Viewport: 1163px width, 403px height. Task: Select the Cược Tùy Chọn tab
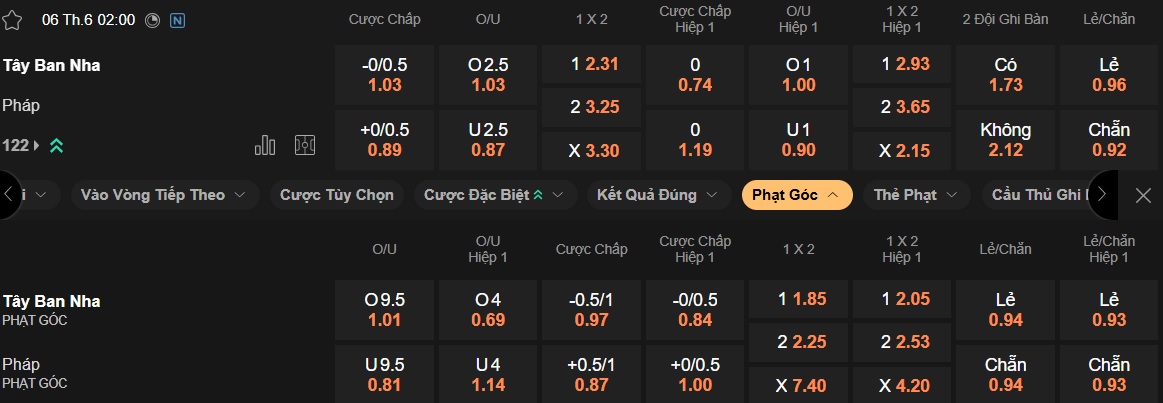337,195
